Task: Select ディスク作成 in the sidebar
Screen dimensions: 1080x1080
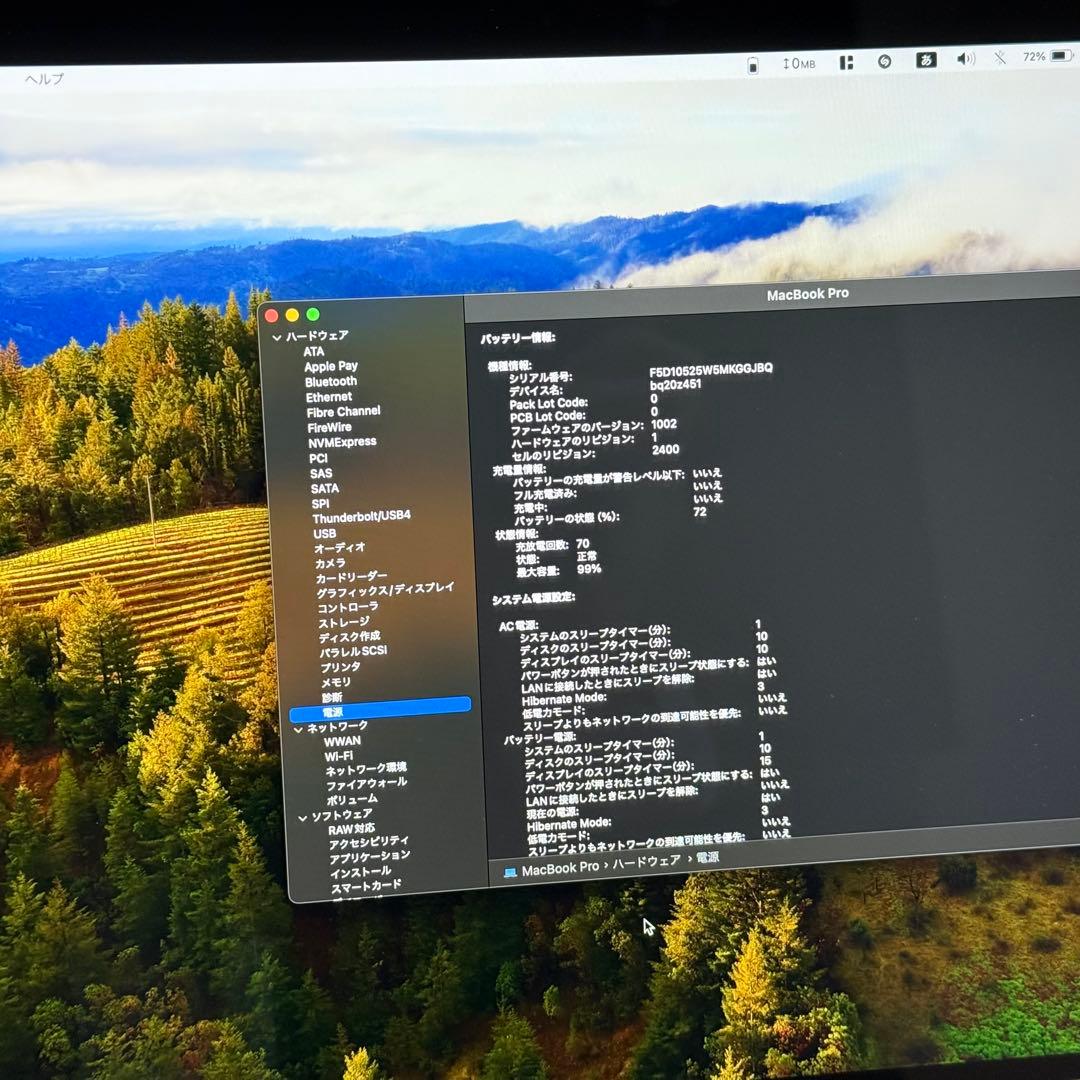Action: [x=349, y=637]
